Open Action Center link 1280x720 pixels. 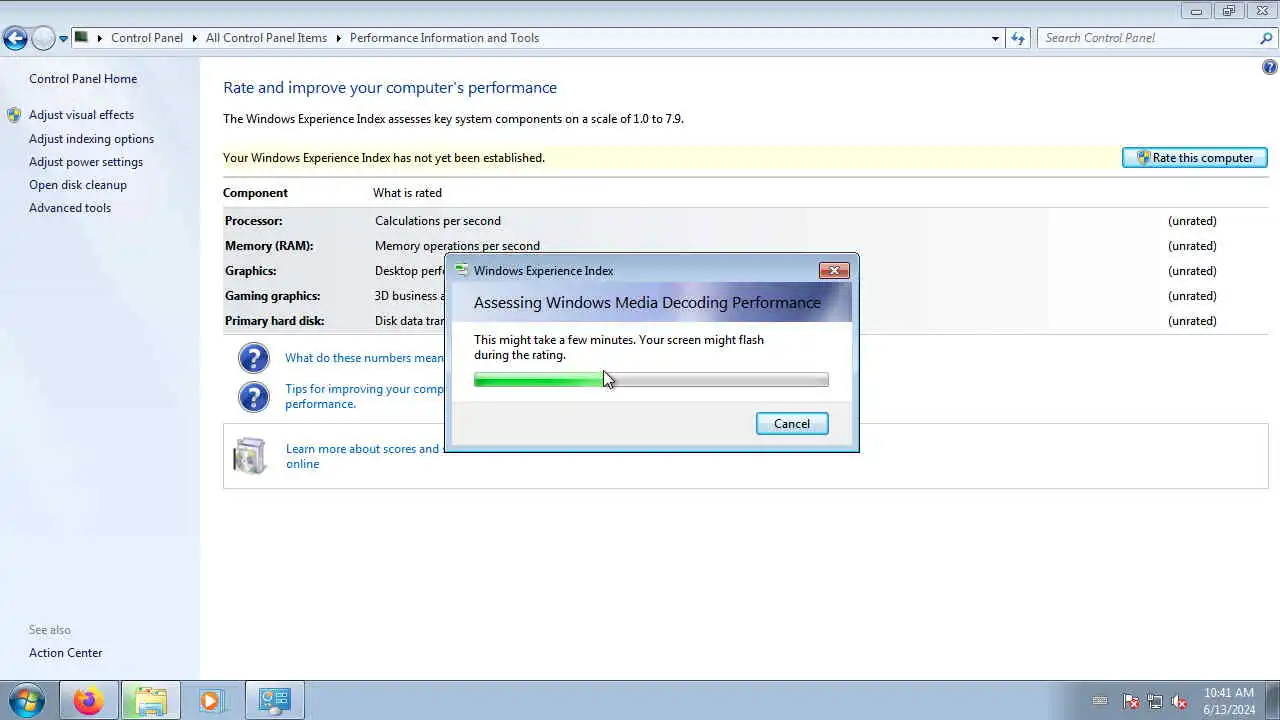point(65,653)
